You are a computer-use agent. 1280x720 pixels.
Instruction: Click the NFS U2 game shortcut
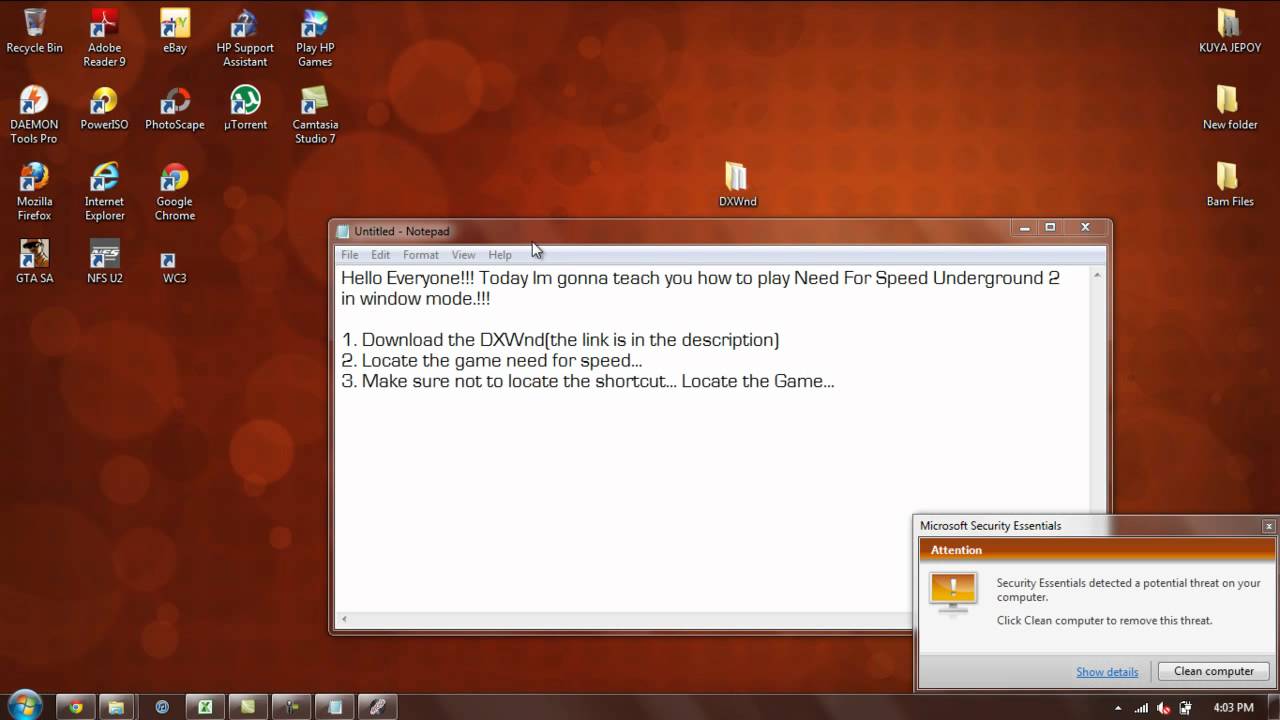click(104, 262)
